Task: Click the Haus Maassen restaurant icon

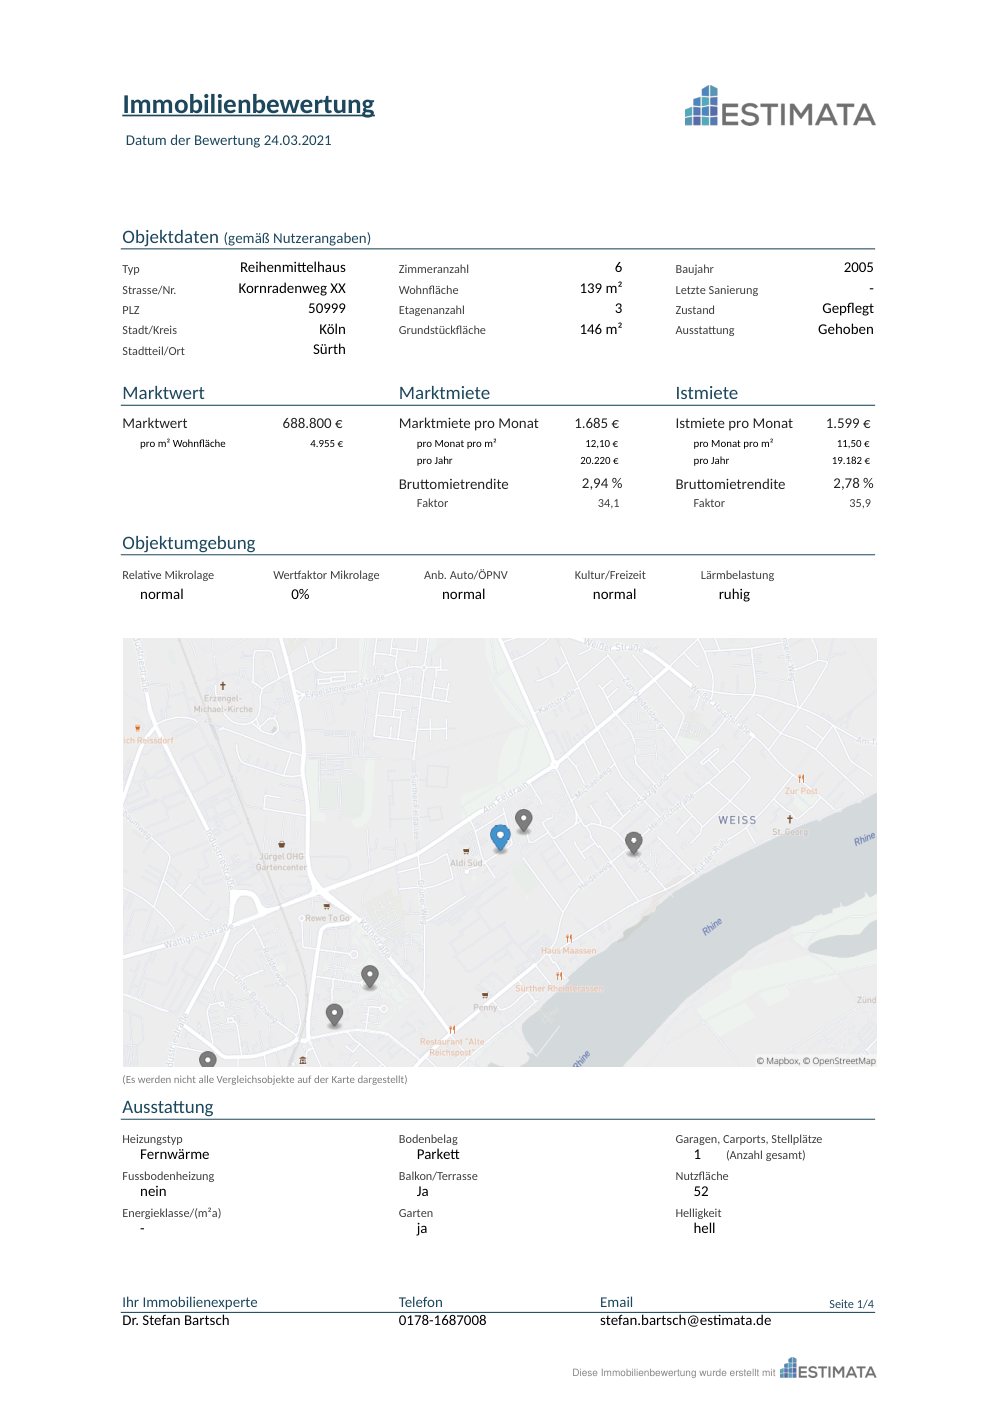Action: (569, 939)
